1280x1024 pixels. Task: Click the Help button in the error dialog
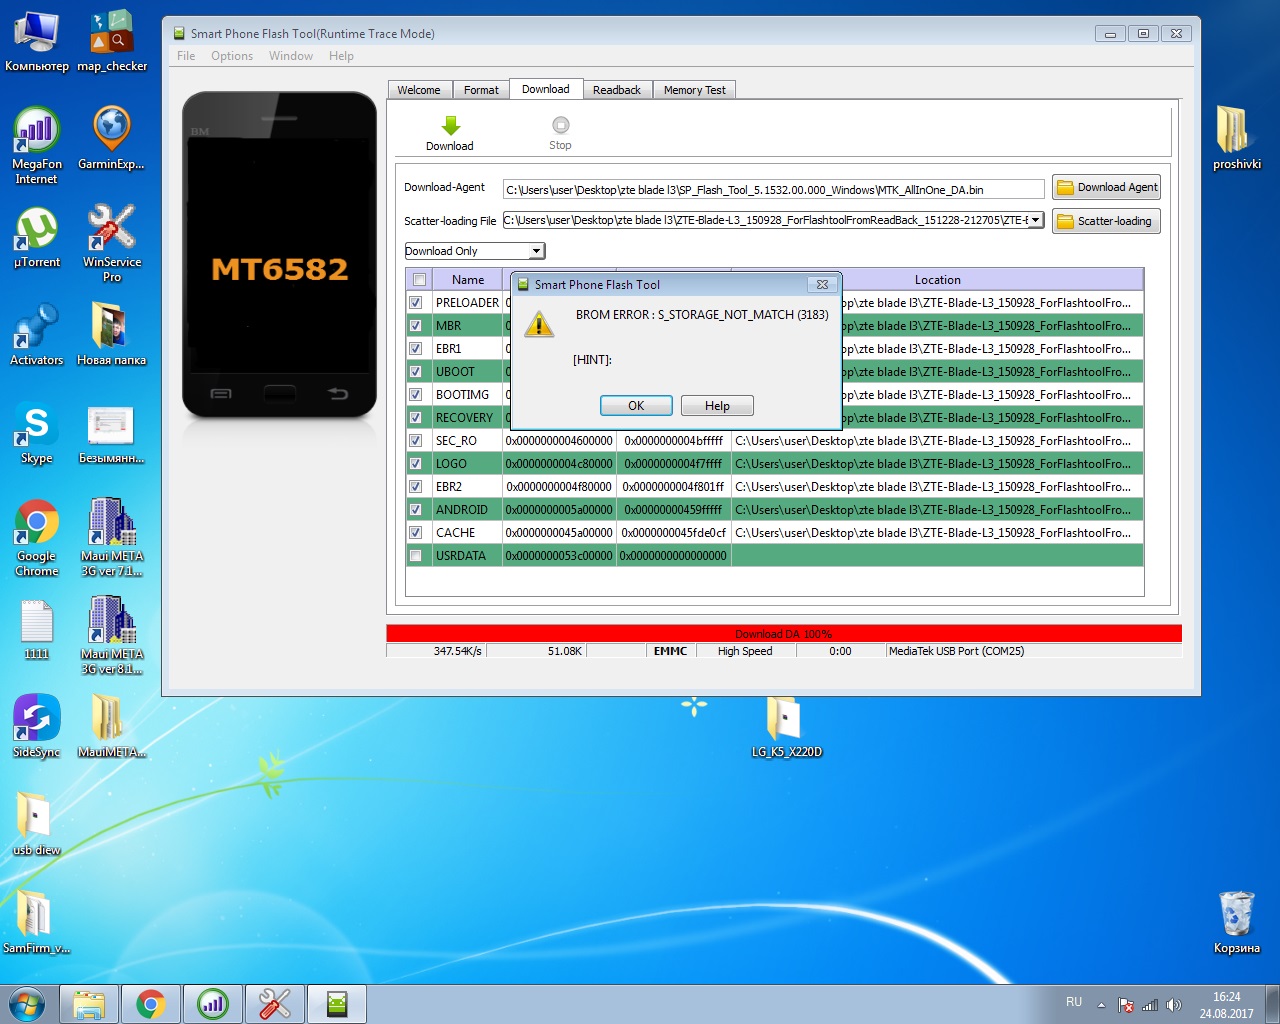[717, 406]
